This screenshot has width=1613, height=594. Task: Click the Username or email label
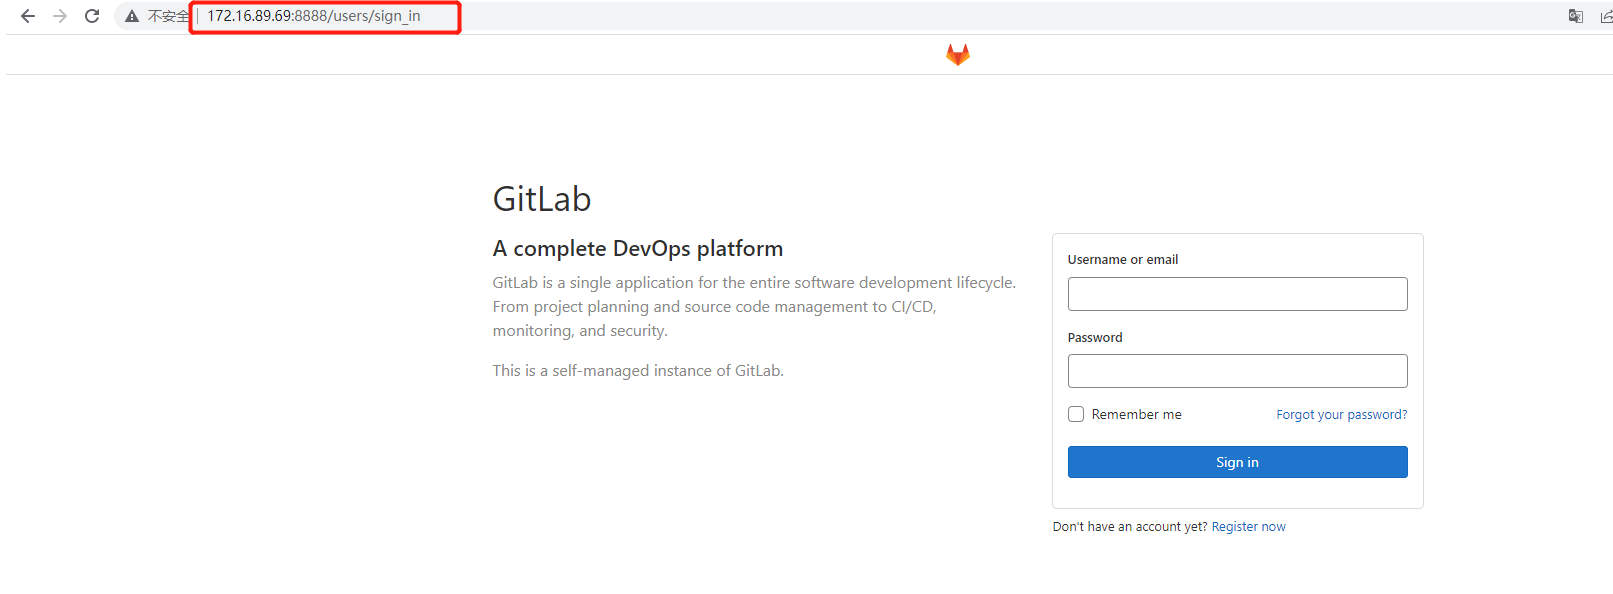(1122, 259)
